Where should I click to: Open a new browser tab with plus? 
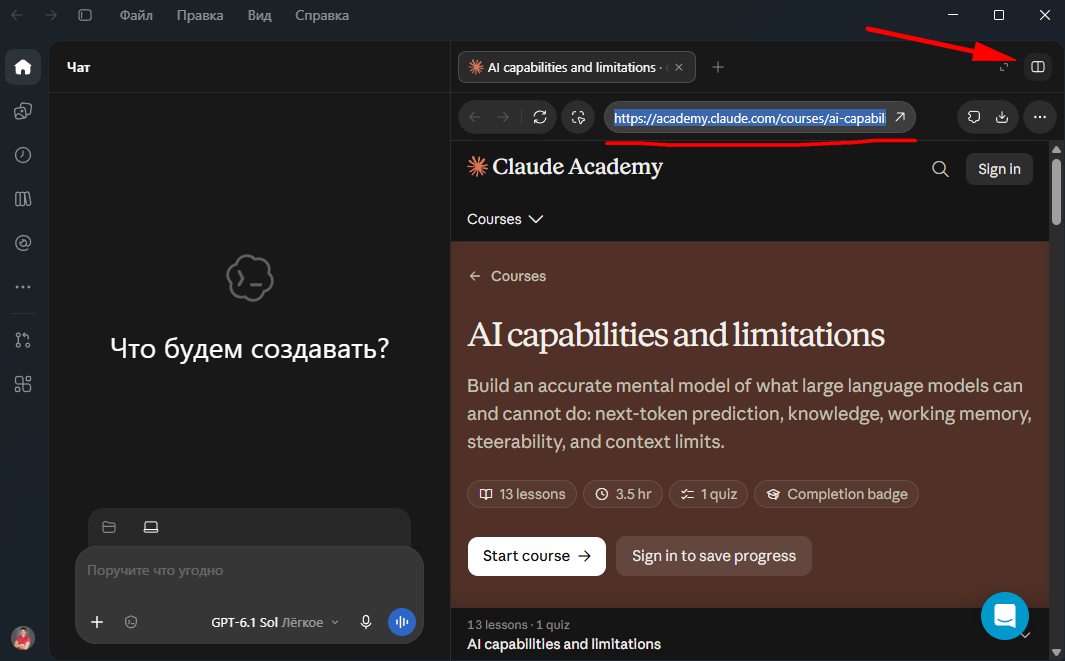pos(718,67)
